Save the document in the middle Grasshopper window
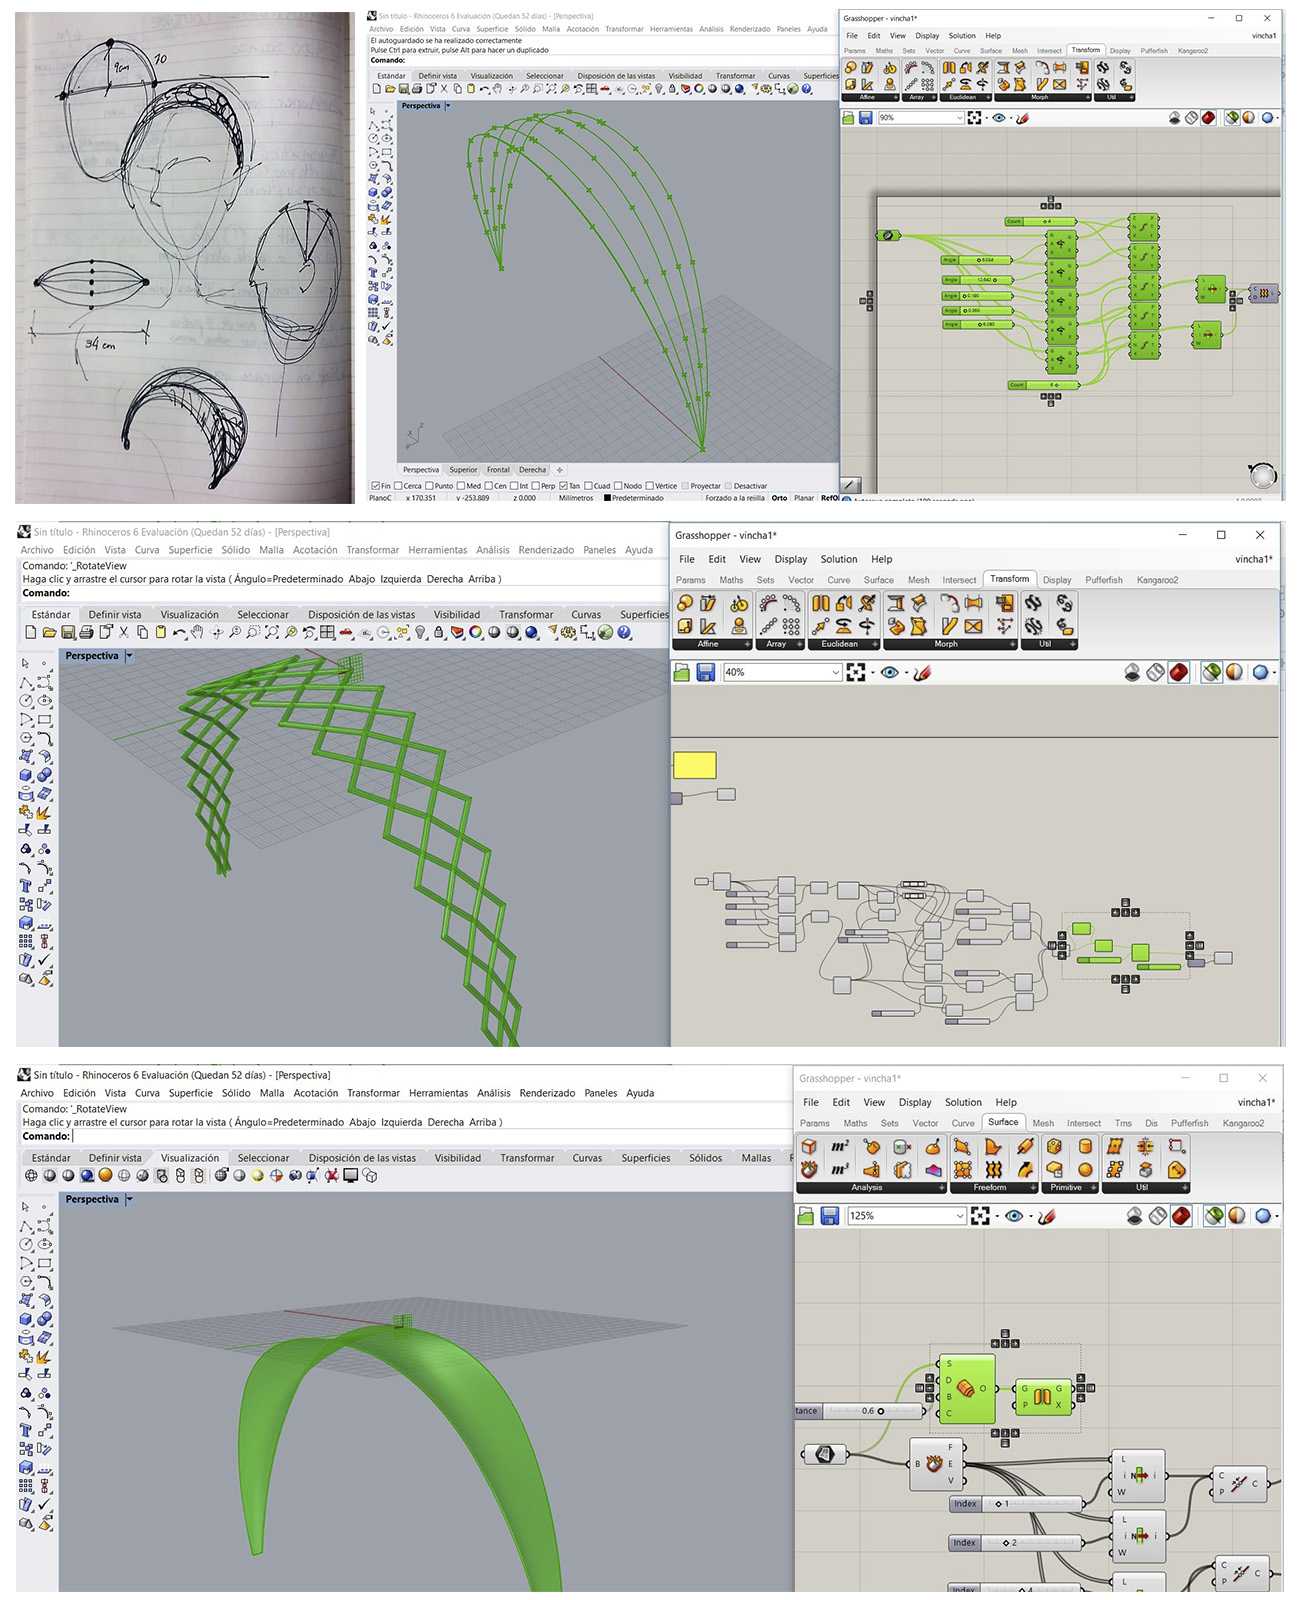The image size is (1300, 1600). 706,673
